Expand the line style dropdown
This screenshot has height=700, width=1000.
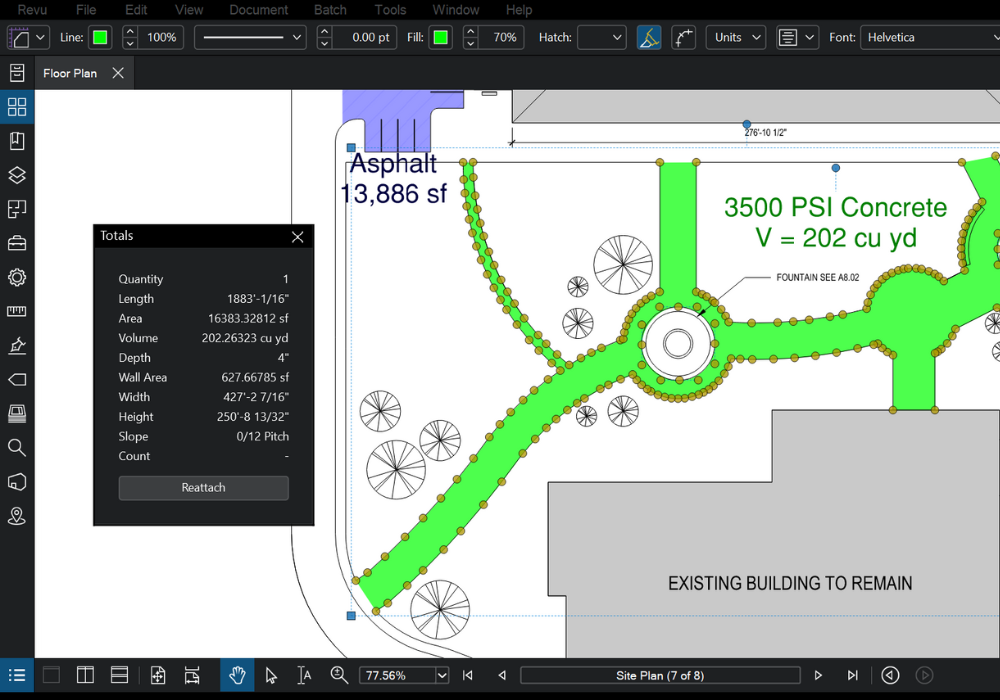point(297,37)
